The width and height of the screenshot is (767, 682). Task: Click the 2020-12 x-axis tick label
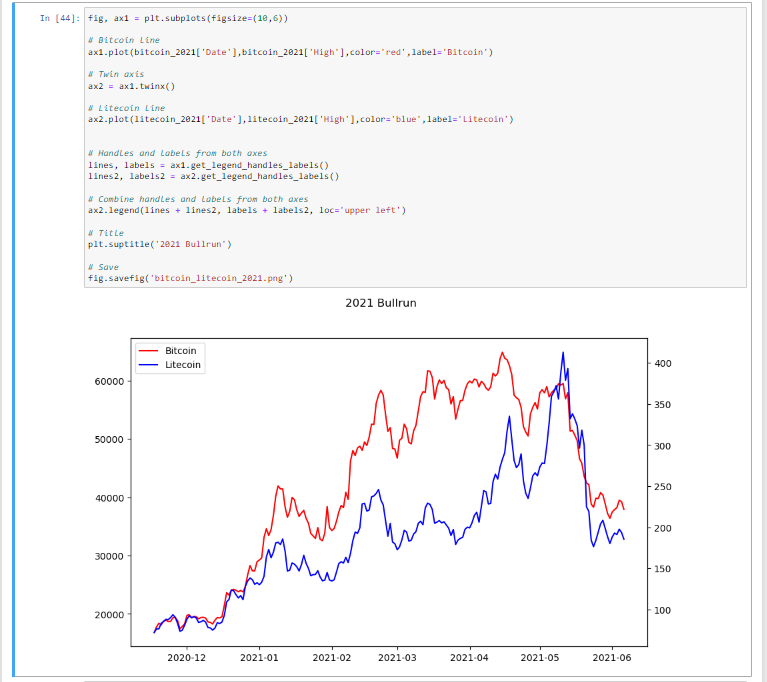(186, 657)
